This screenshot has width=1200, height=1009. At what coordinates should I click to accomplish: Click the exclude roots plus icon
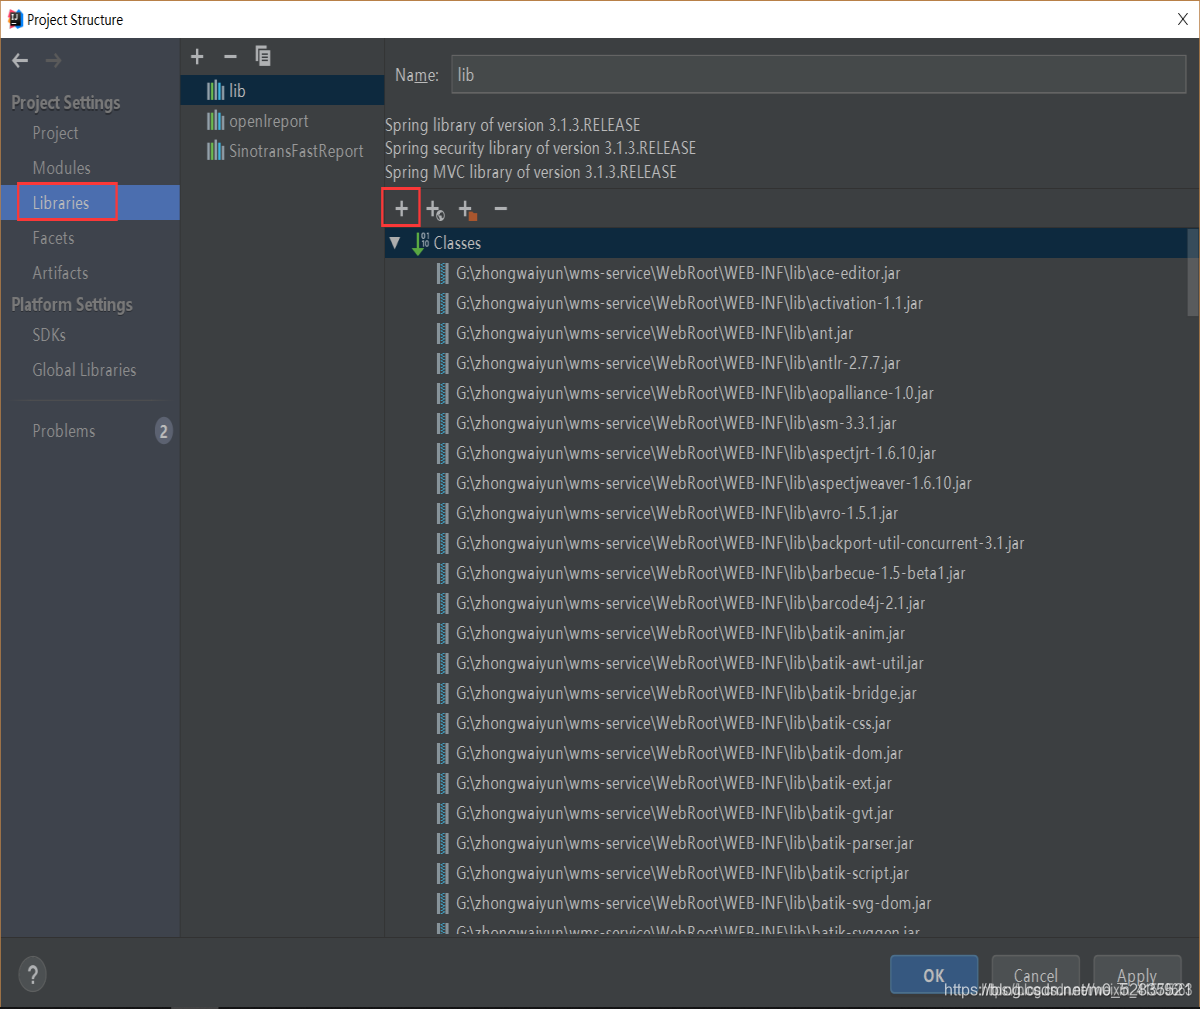[x=468, y=209]
